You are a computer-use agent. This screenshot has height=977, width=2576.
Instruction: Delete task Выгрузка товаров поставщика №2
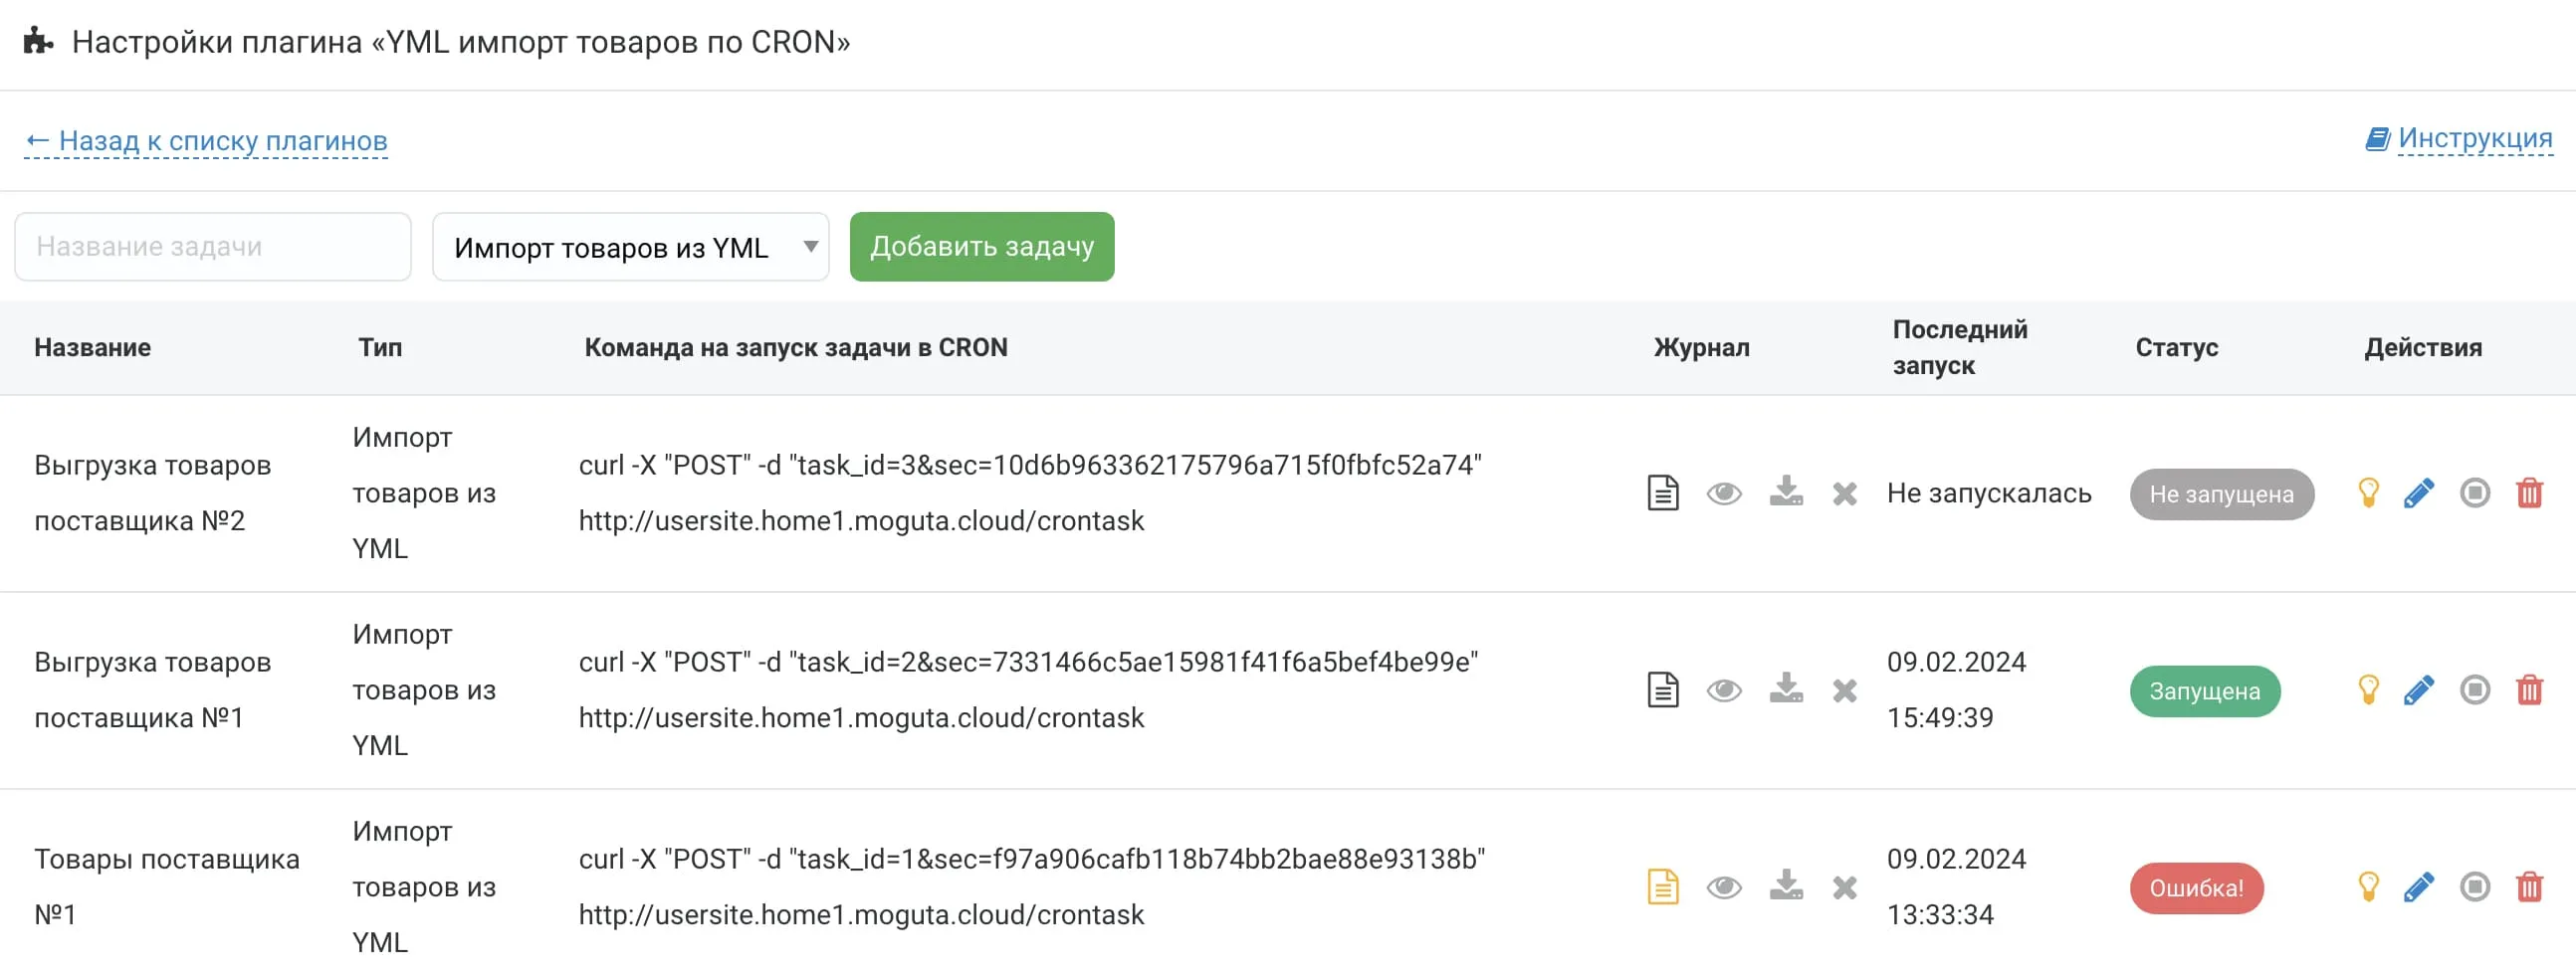[2529, 492]
